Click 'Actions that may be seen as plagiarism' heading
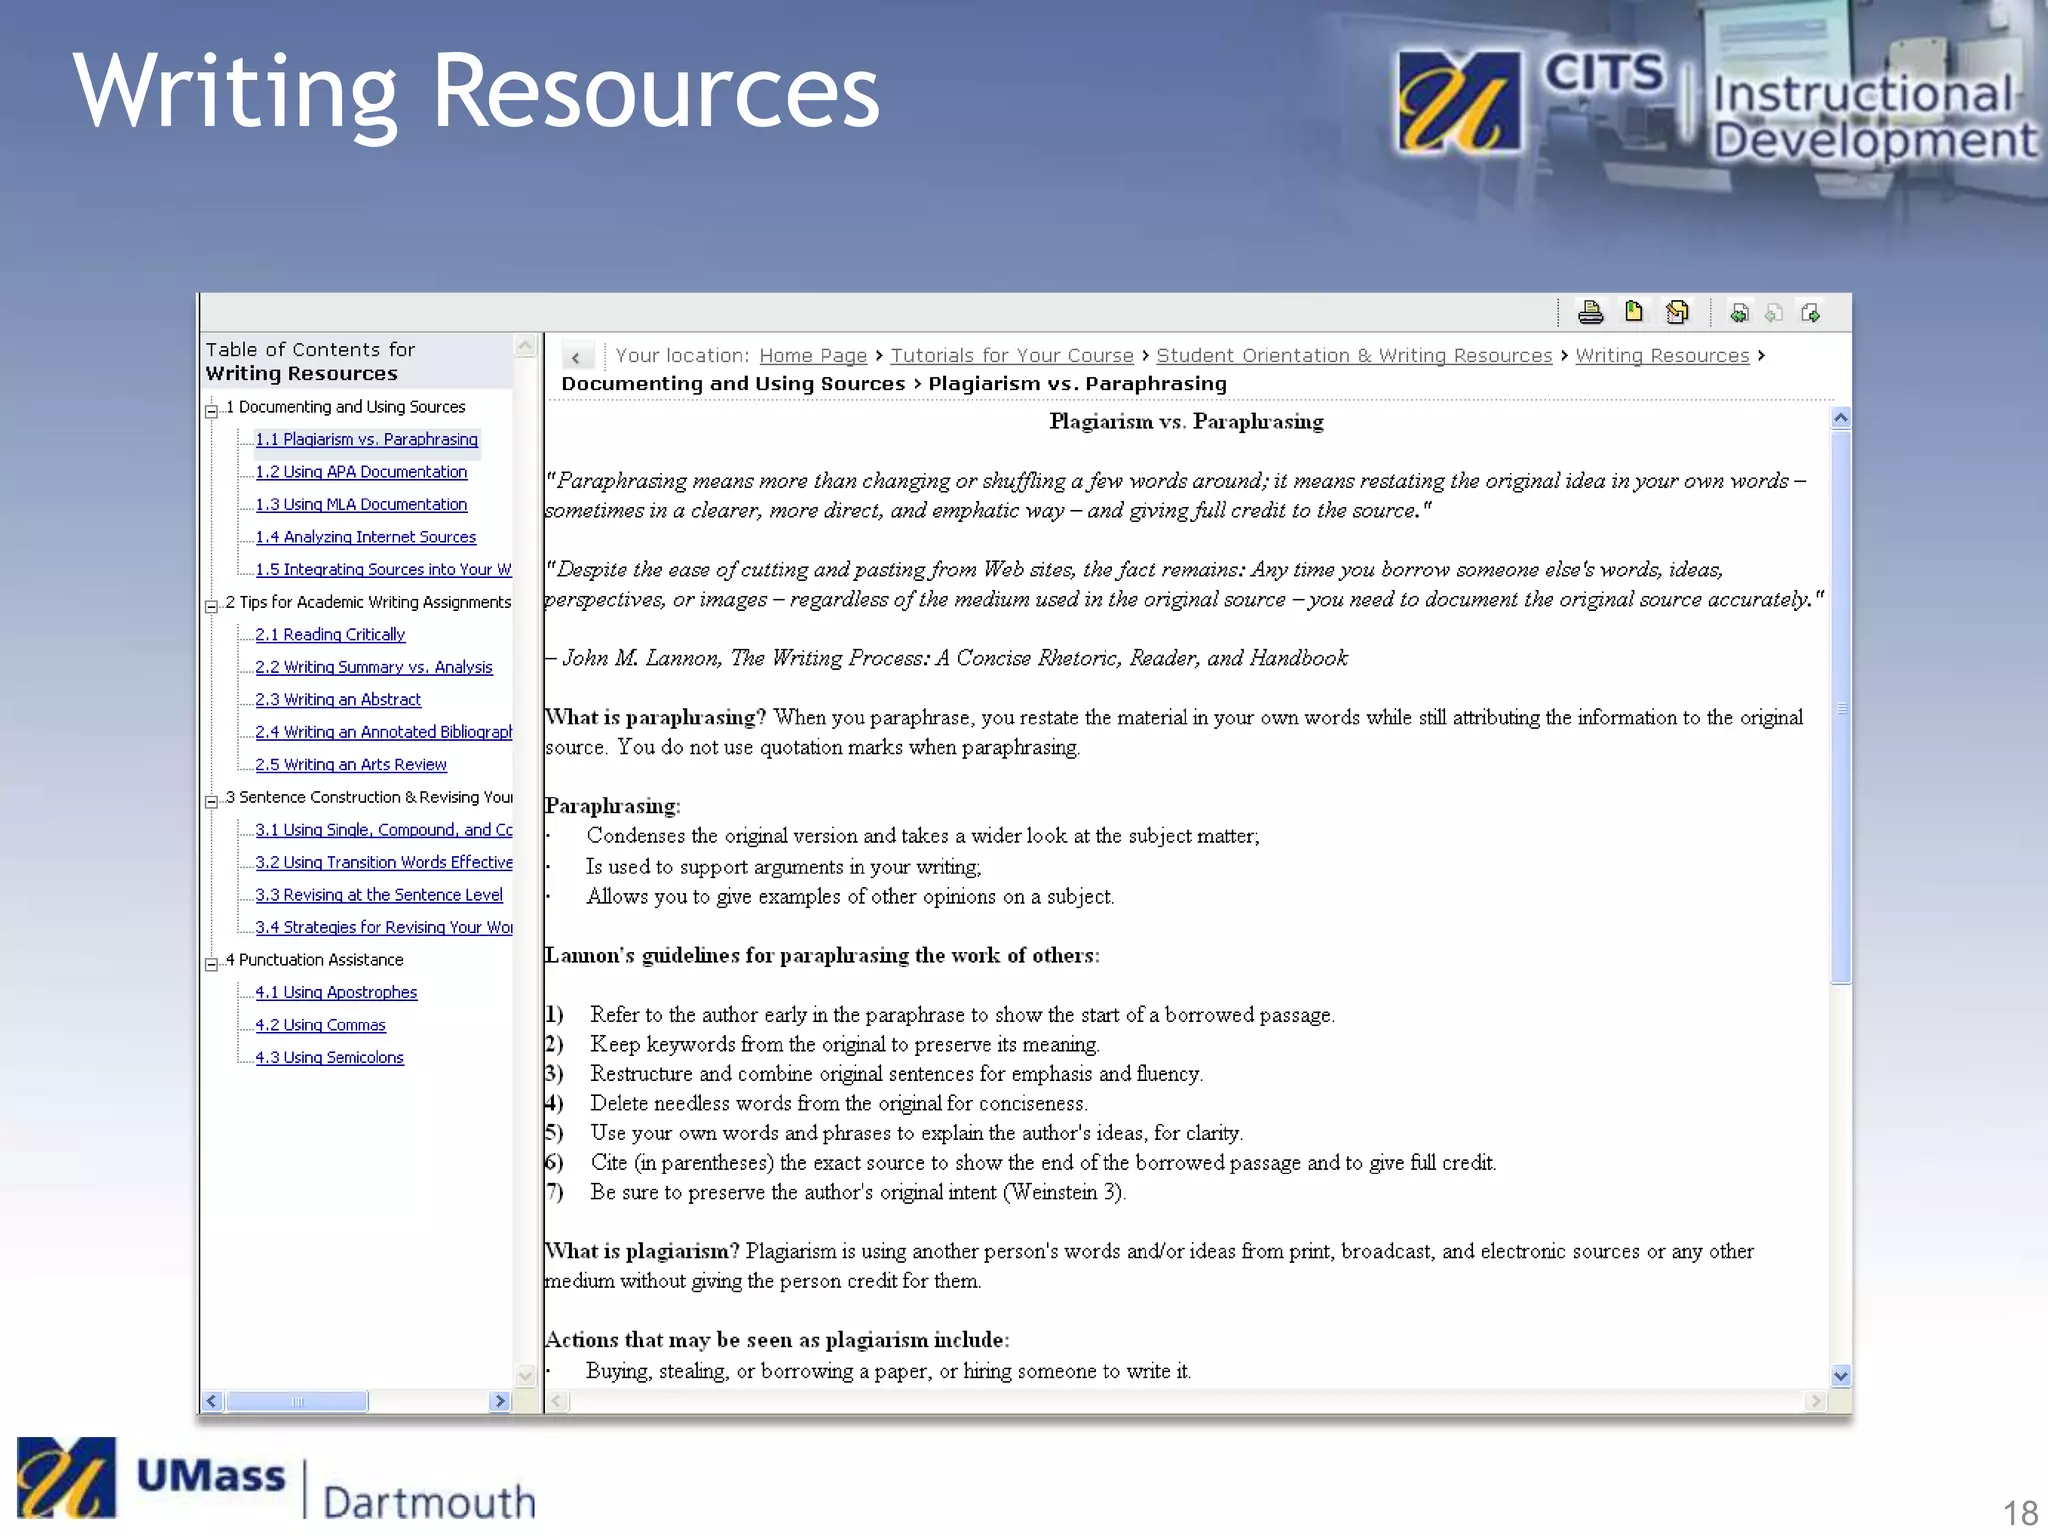The width and height of the screenshot is (2048, 1536). click(x=776, y=1340)
